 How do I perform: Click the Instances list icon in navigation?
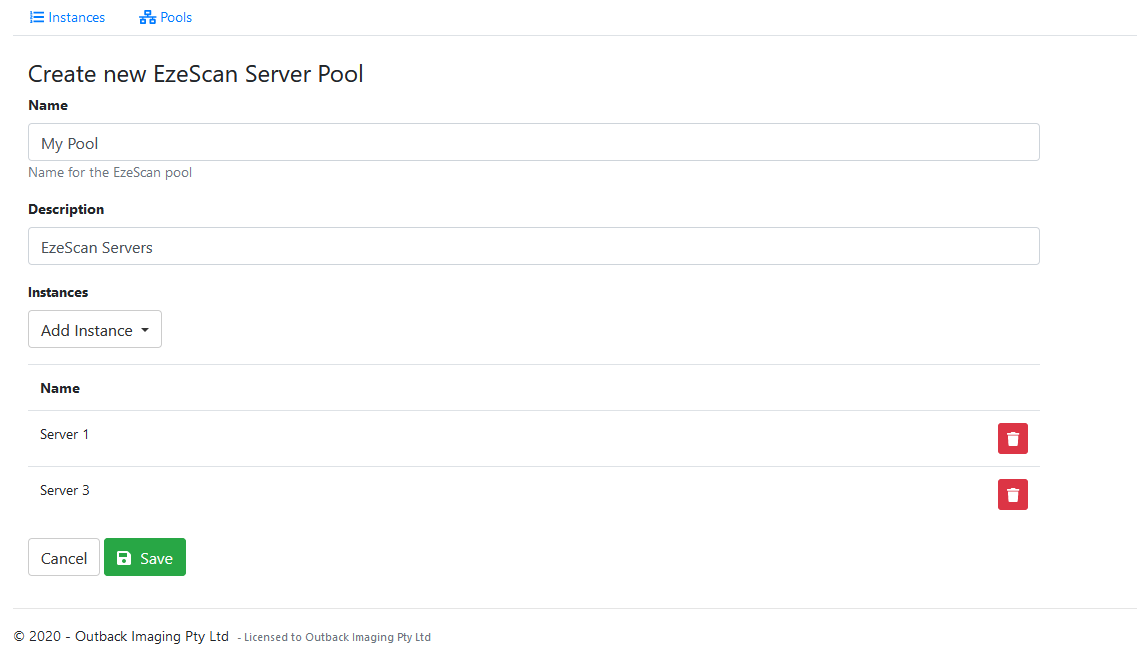37,17
